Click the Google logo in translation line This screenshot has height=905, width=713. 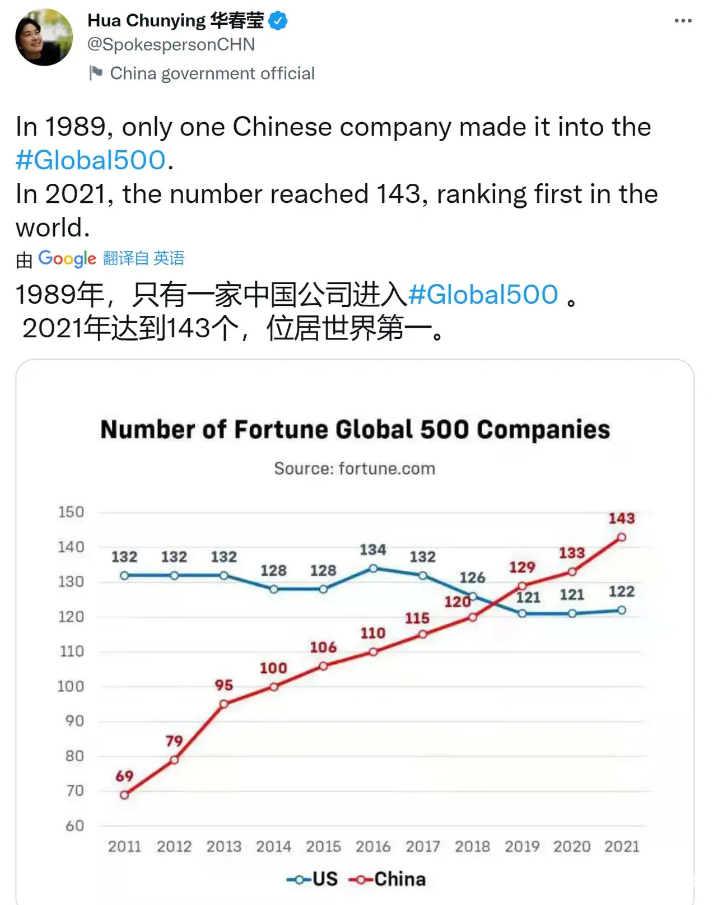(67, 258)
